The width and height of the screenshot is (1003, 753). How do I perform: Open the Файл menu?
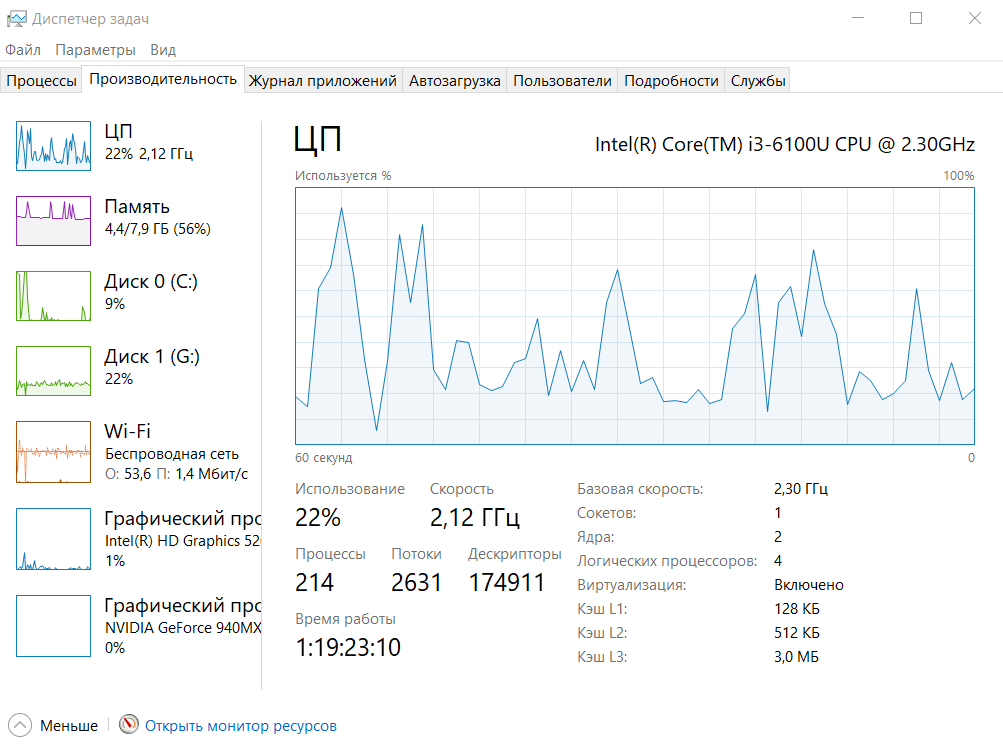point(23,49)
